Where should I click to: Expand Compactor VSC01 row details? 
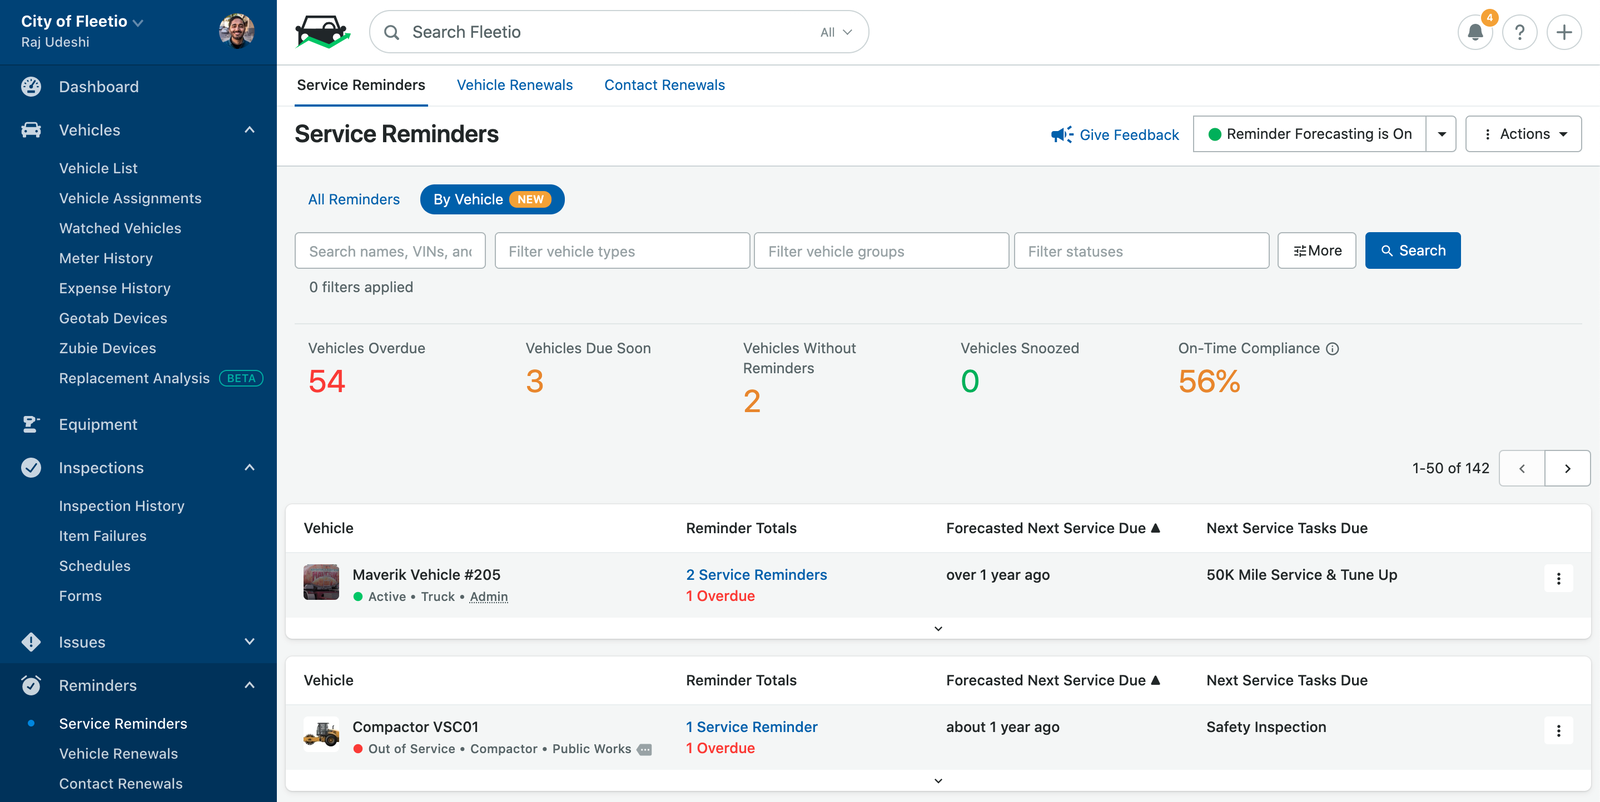pos(938,781)
